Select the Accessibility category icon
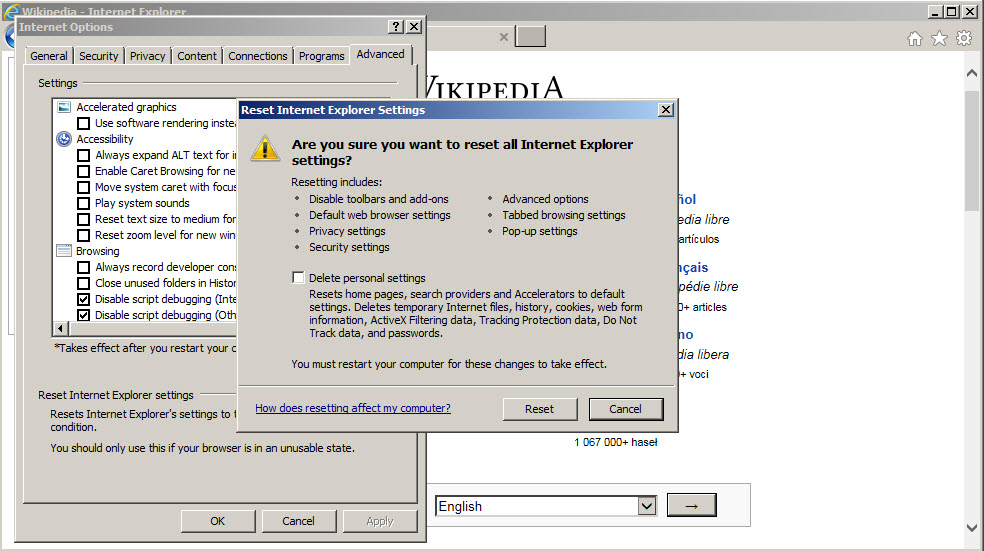Screen dimensions: 984x551 [64, 139]
